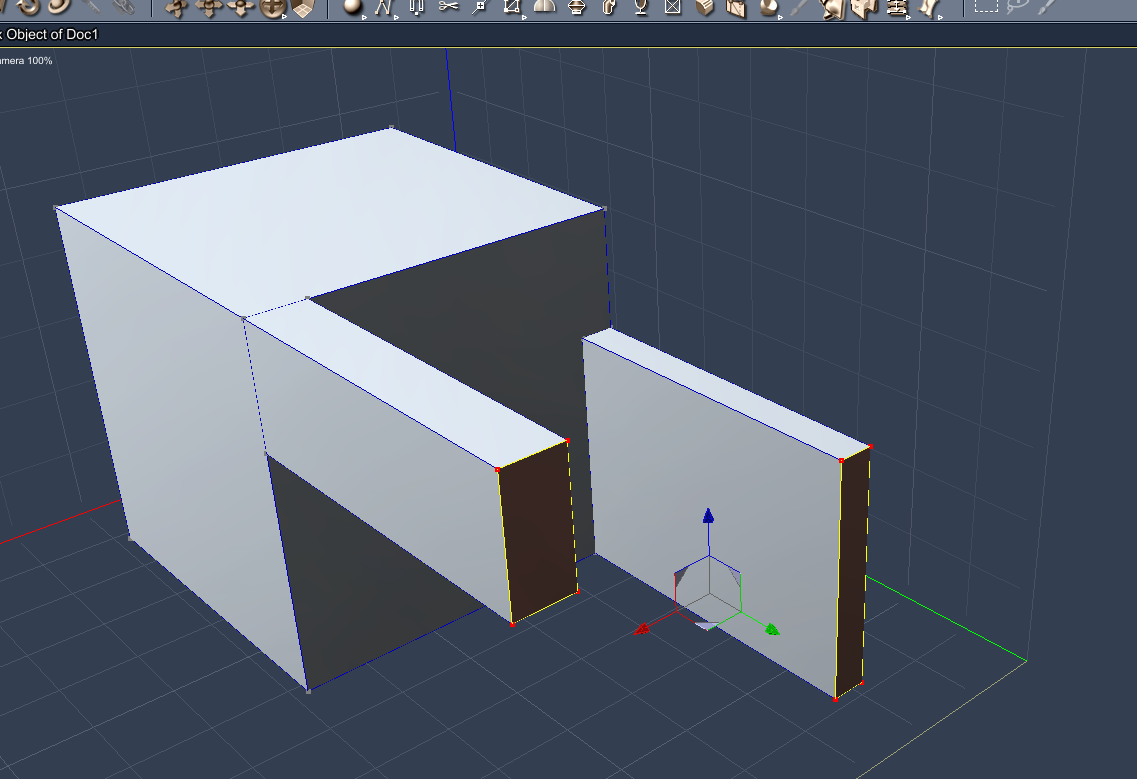The height and width of the screenshot is (779, 1137).
Task: Click the half-dome symmetry icon
Action: 545,7
